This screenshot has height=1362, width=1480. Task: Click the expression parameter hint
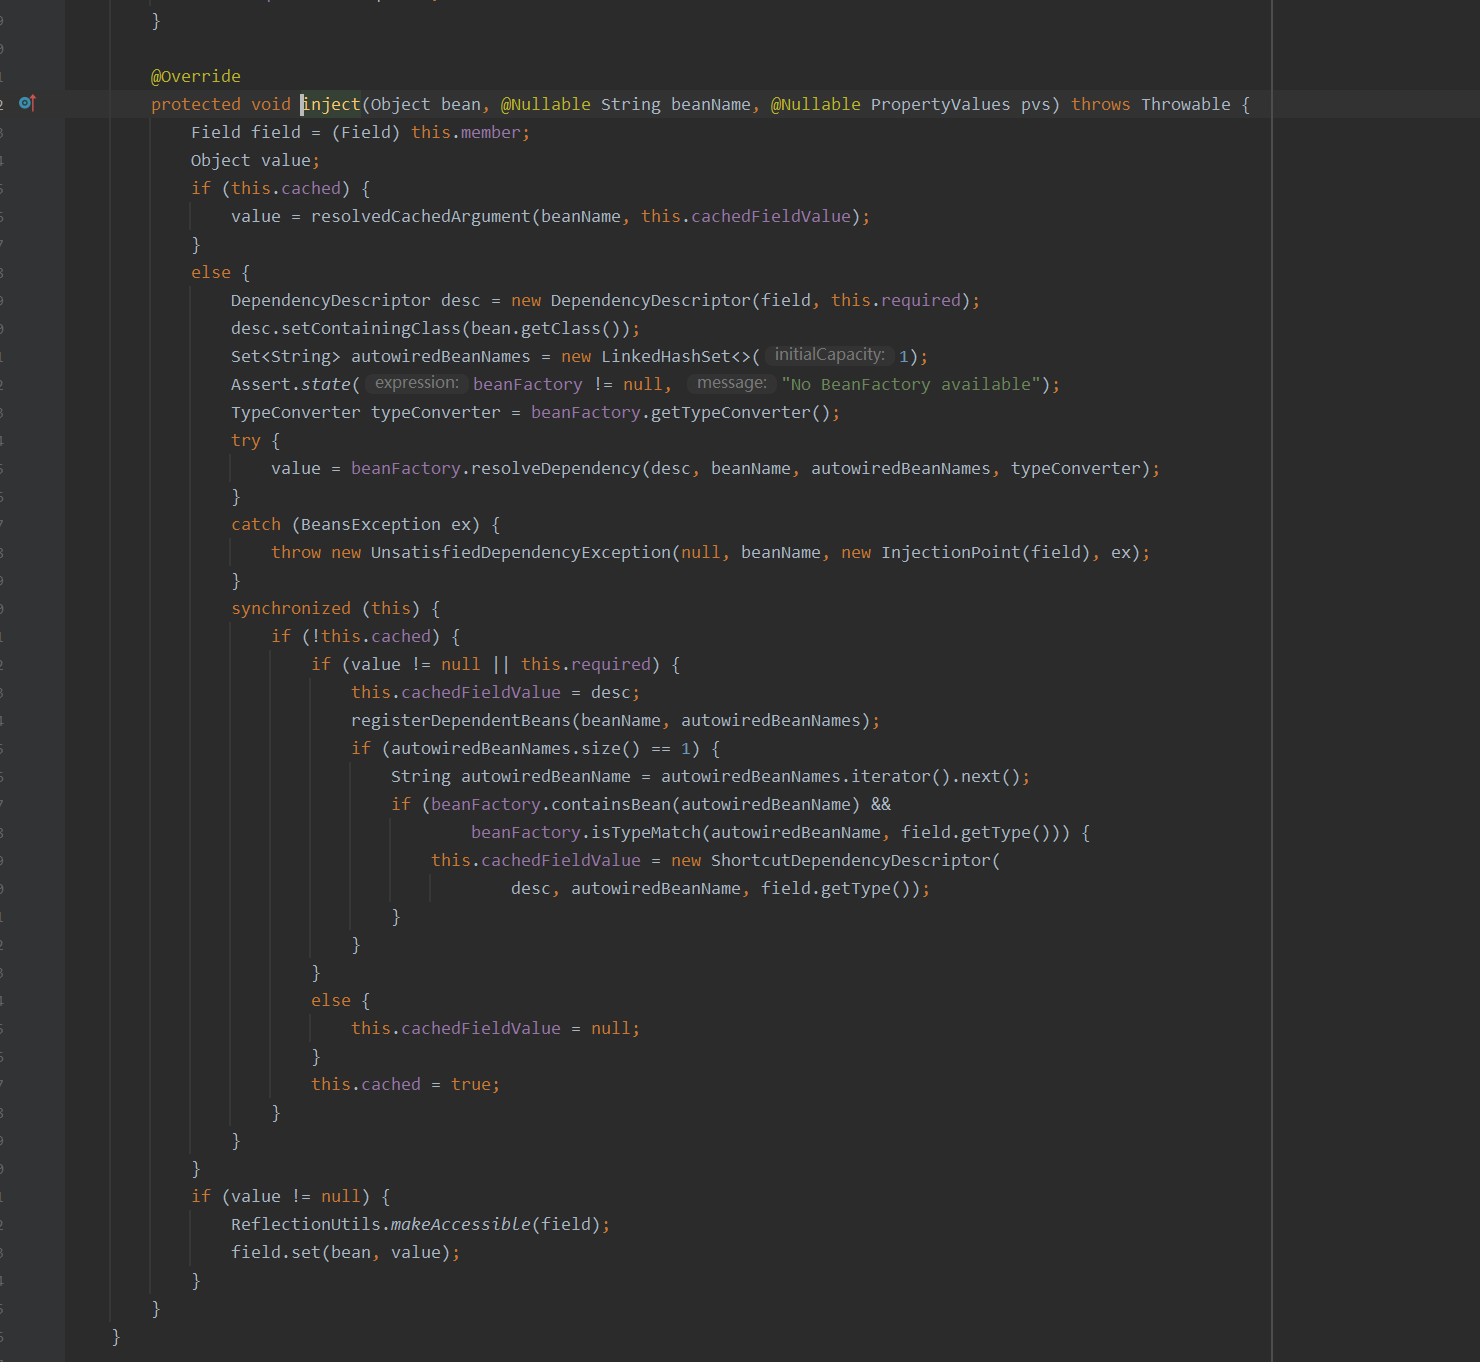point(416,383)
